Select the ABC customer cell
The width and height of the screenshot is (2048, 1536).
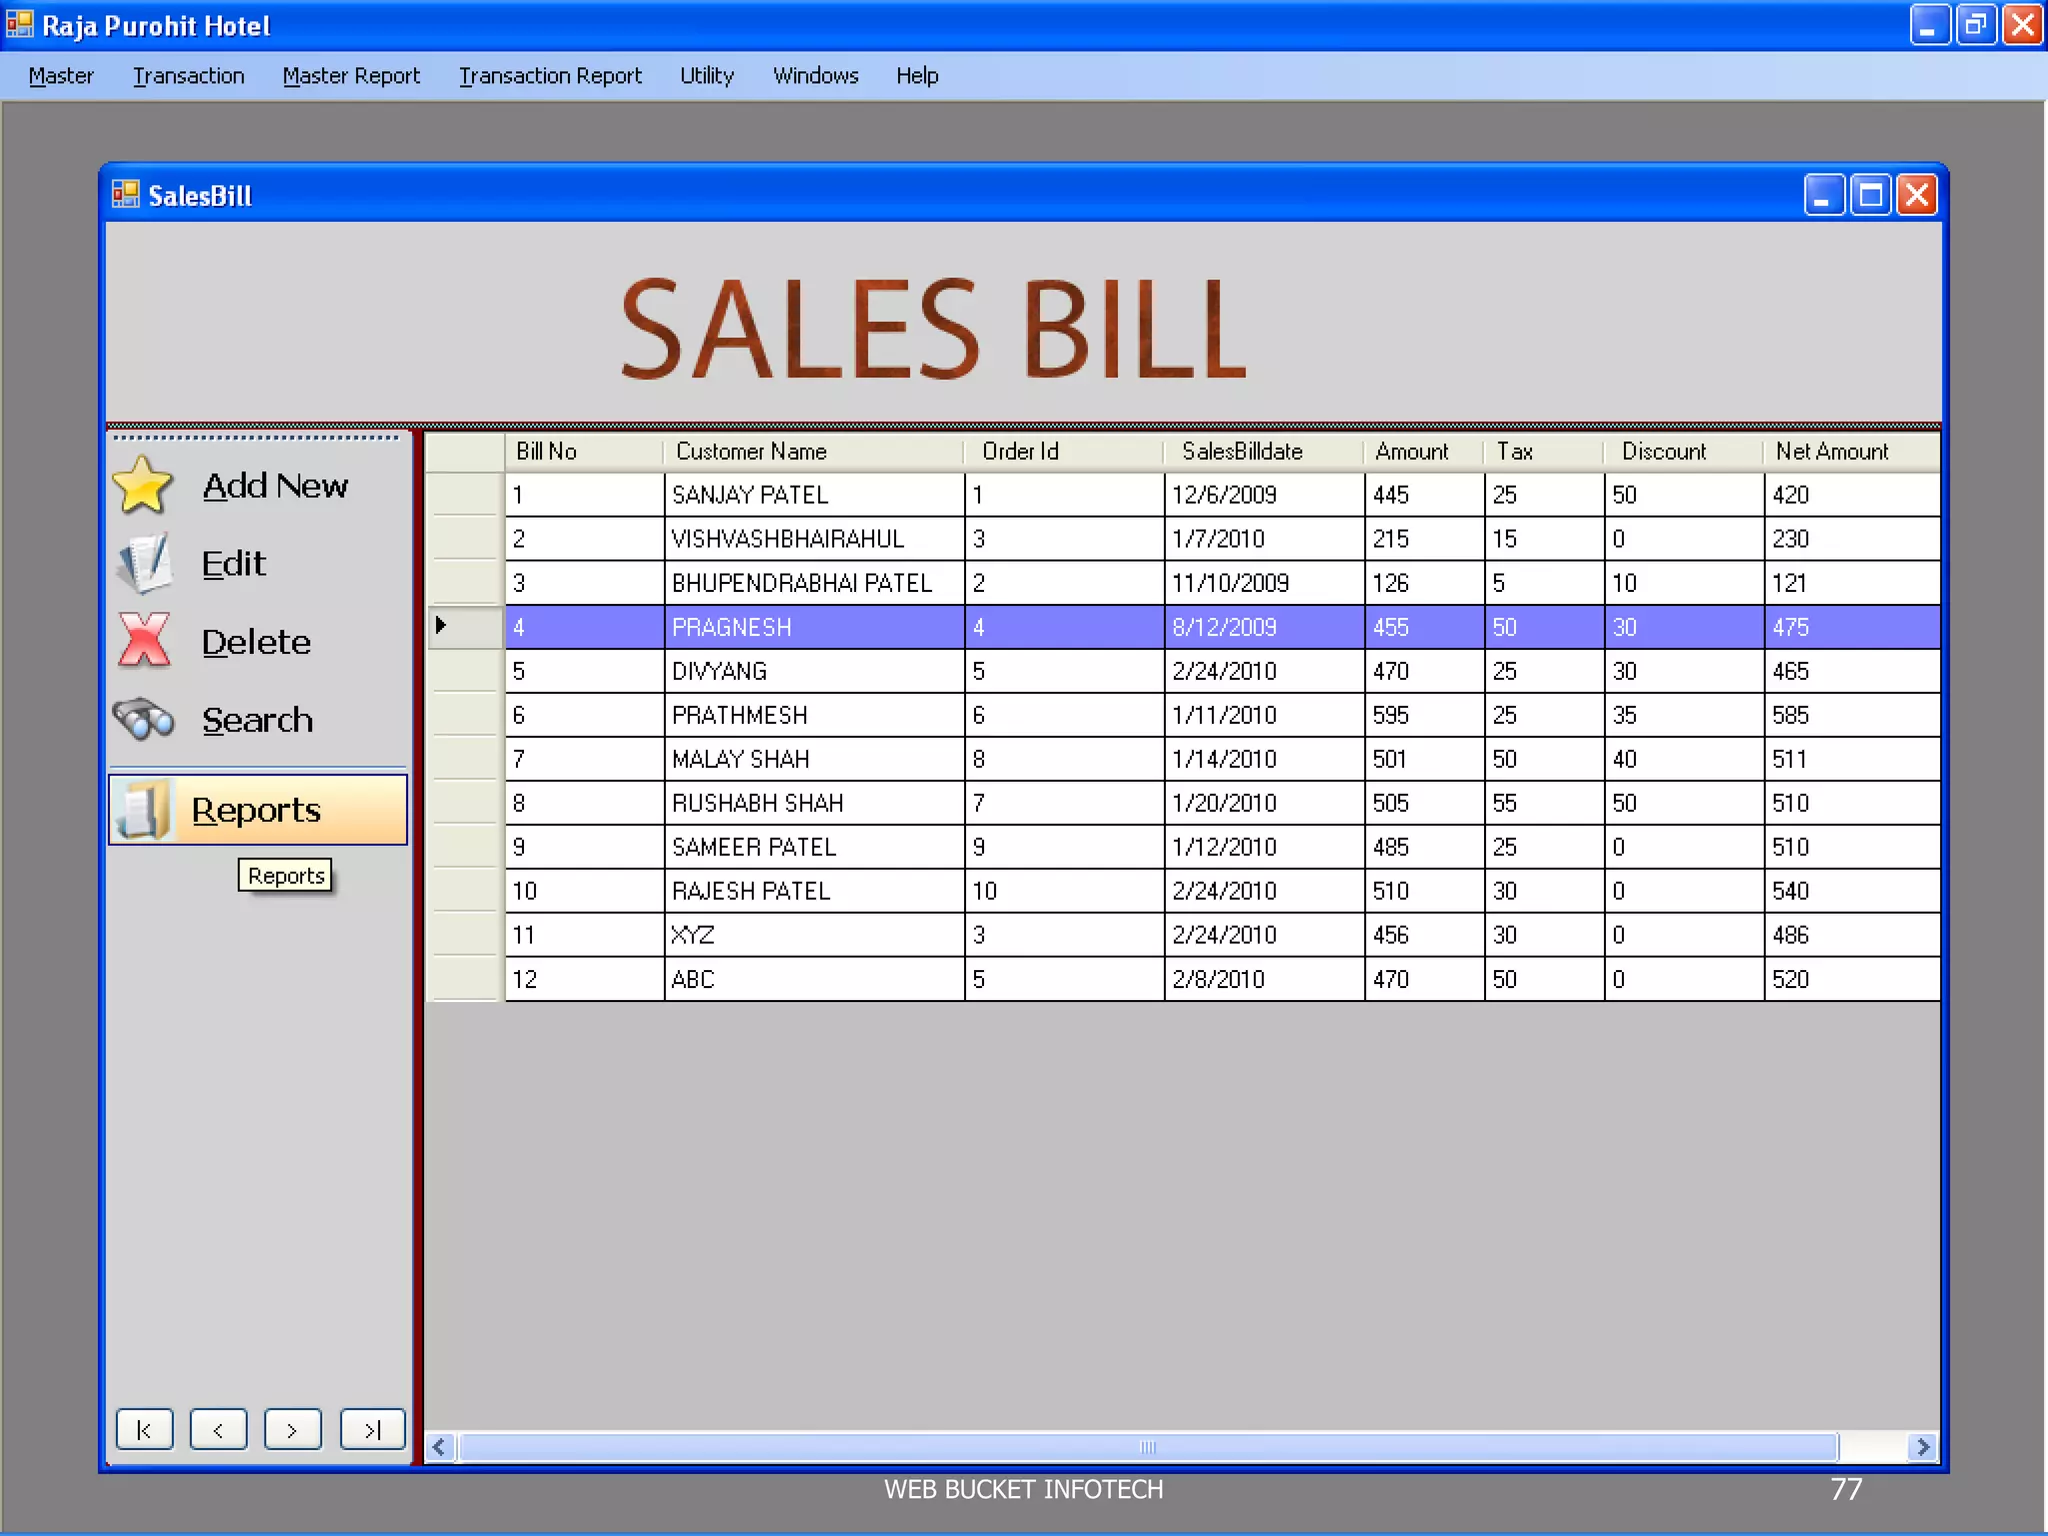coord(814,979)
